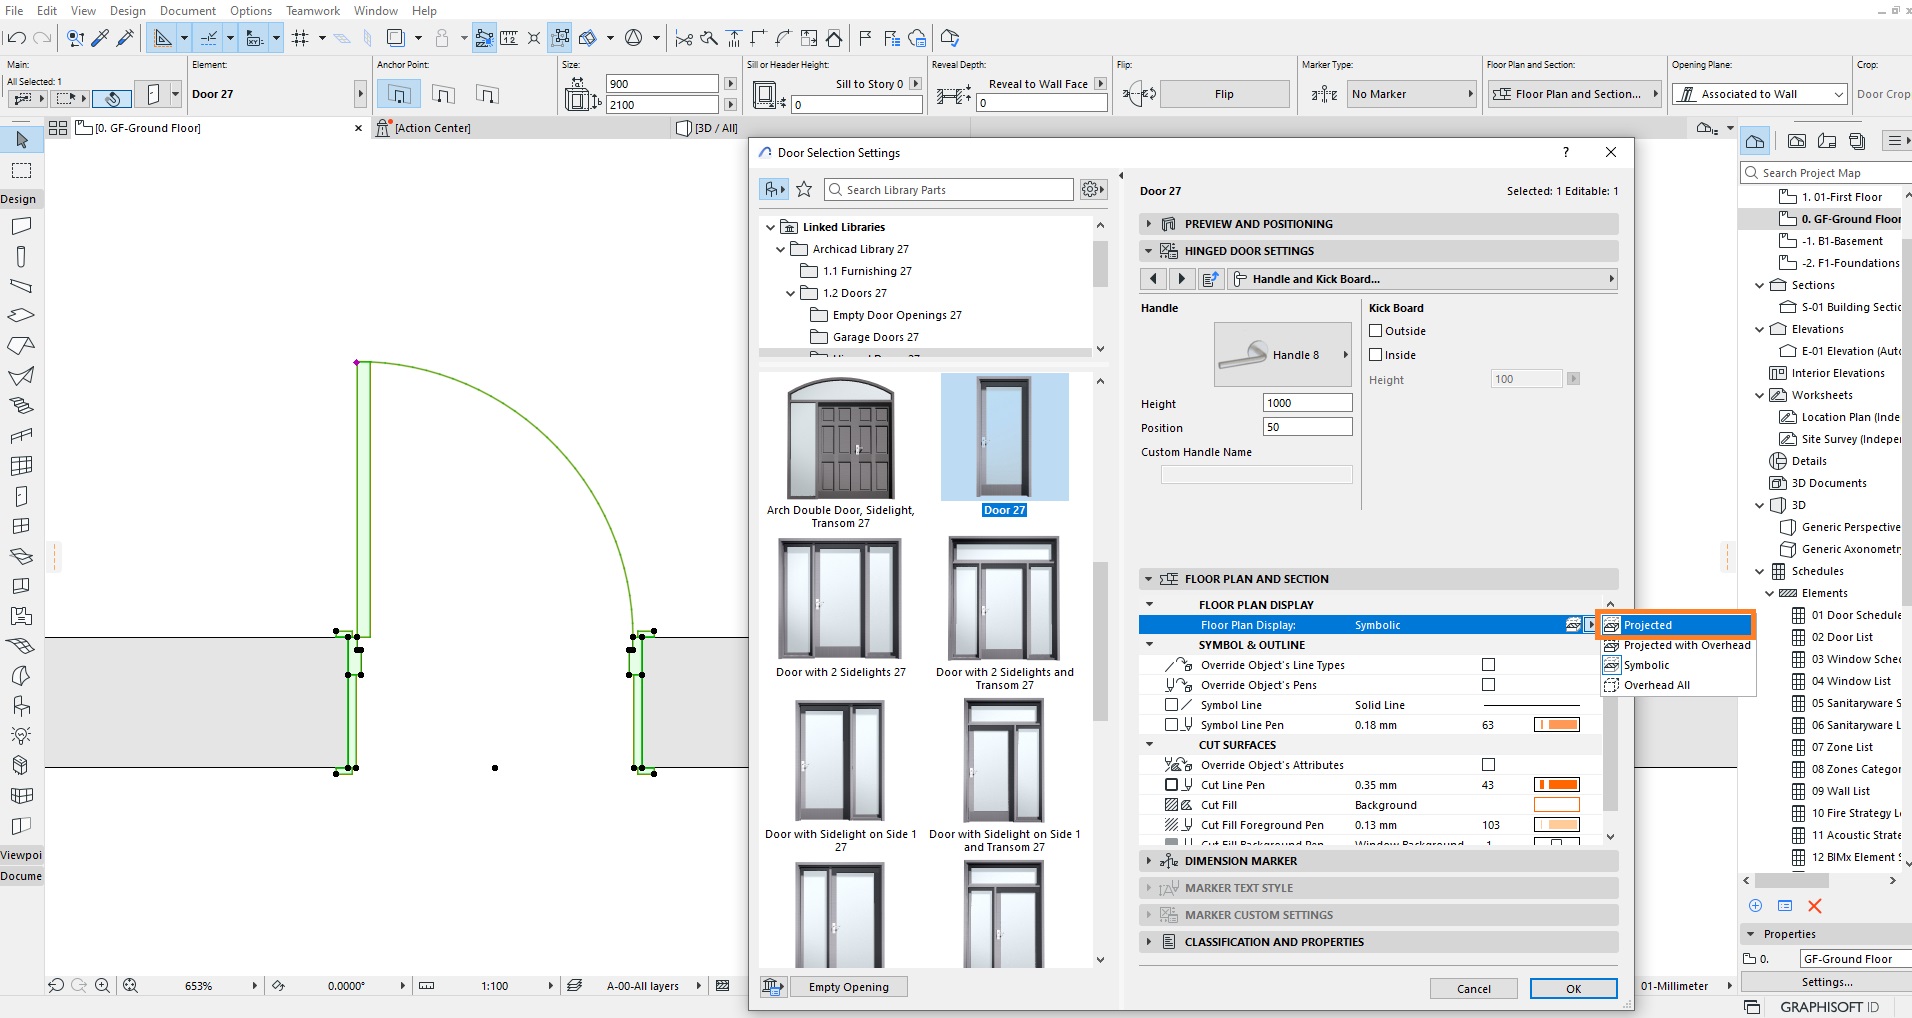Enable the Outside Kick Board checkbox
The image size is (1912, 1018).
pos(1374,330)
